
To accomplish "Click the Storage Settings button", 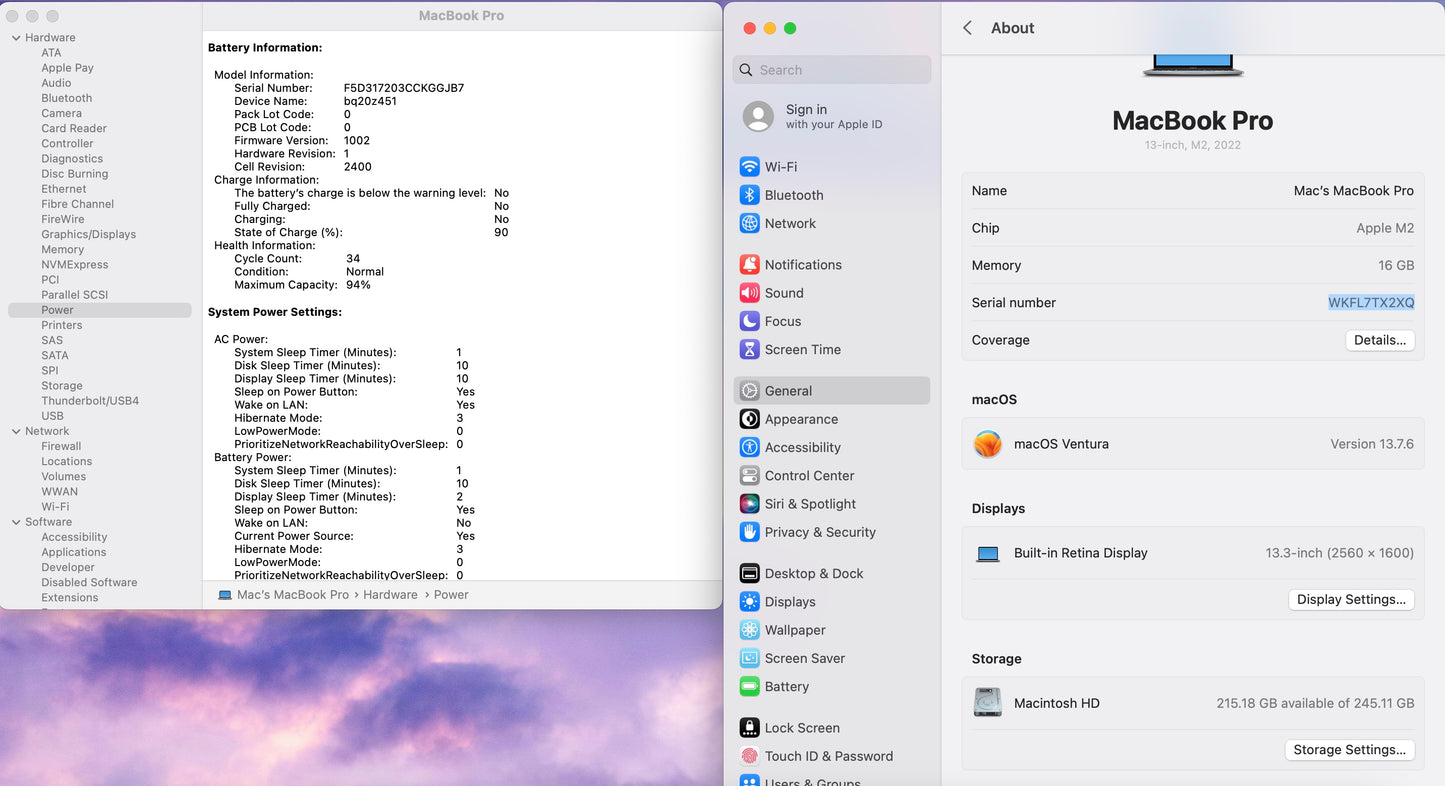I will pos(1348,749).
